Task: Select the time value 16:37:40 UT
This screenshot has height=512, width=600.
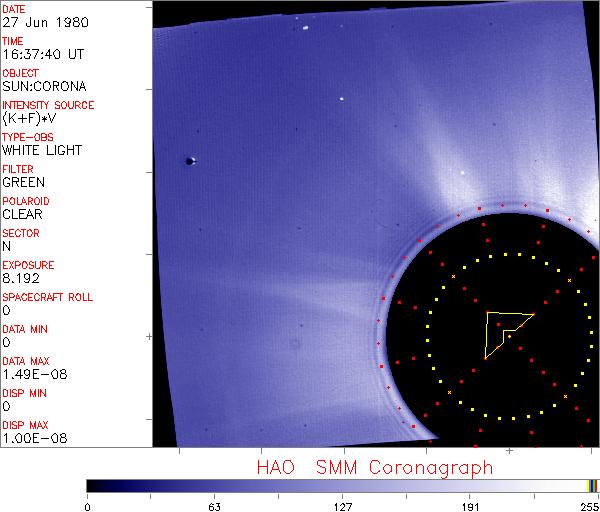Action: (43, 54)
